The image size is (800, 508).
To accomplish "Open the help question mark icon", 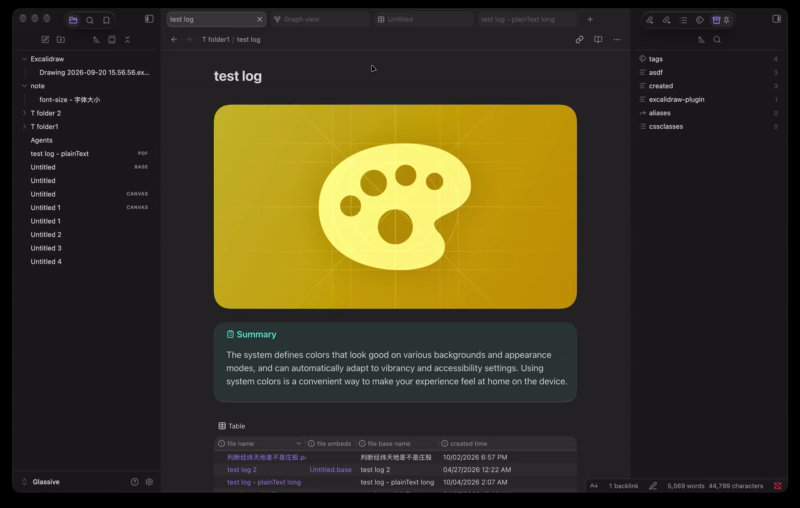I will pos(134,482).
